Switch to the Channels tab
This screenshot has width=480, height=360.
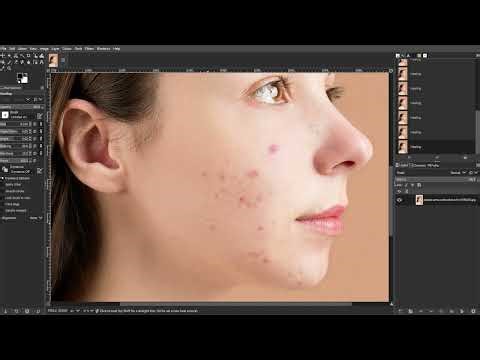418,165
